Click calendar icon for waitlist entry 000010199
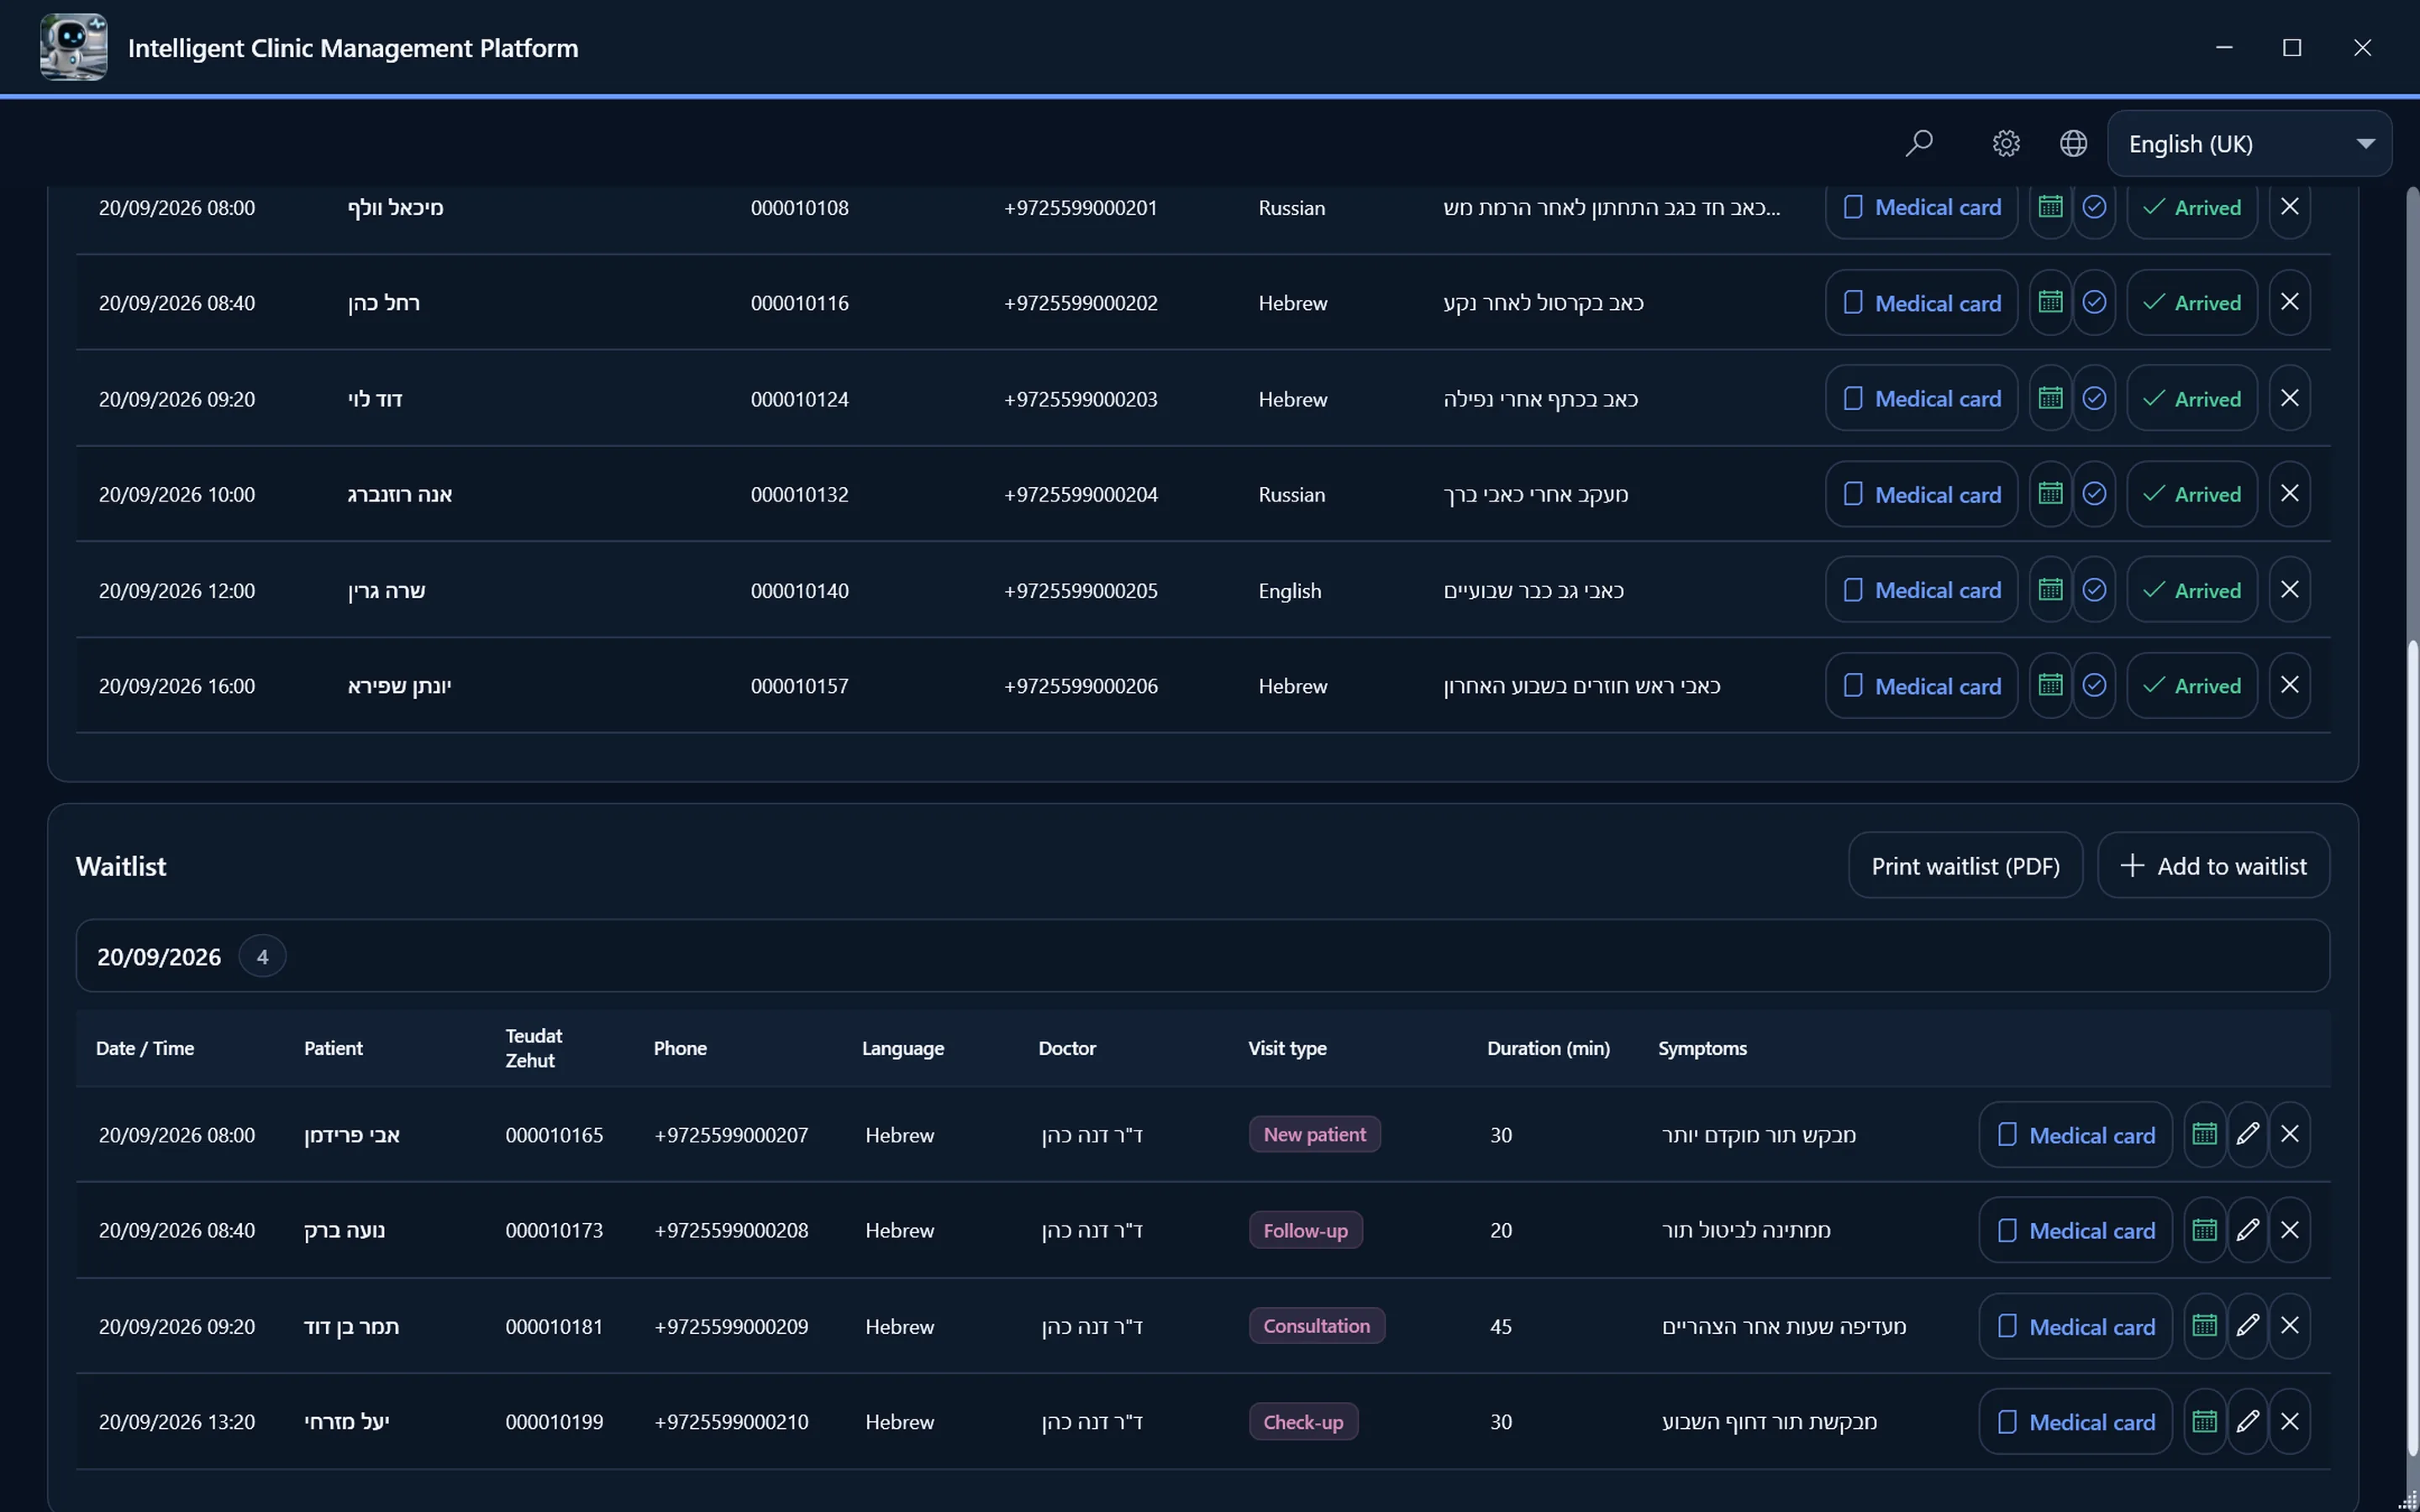This screenshot has width=2420, height=1512. [2204, 1421]
